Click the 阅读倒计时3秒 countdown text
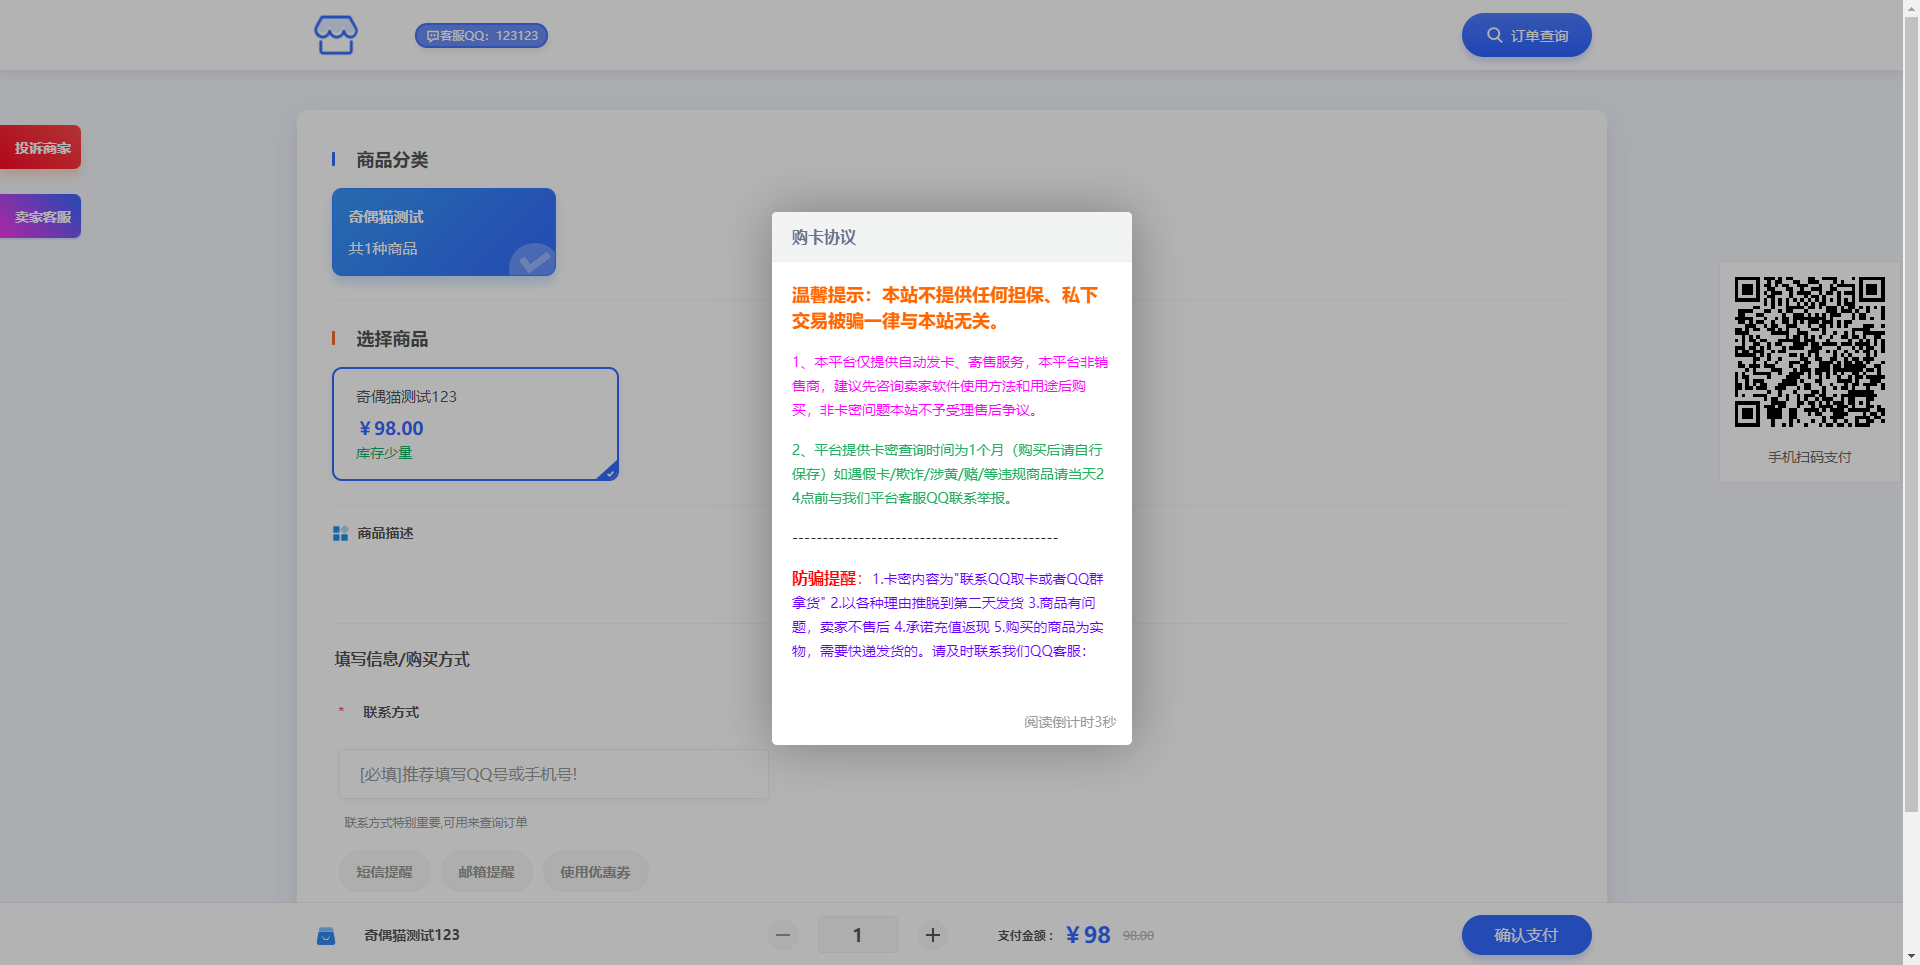The width and height of the screenshot is (1920, 965). click(1070, 722)
